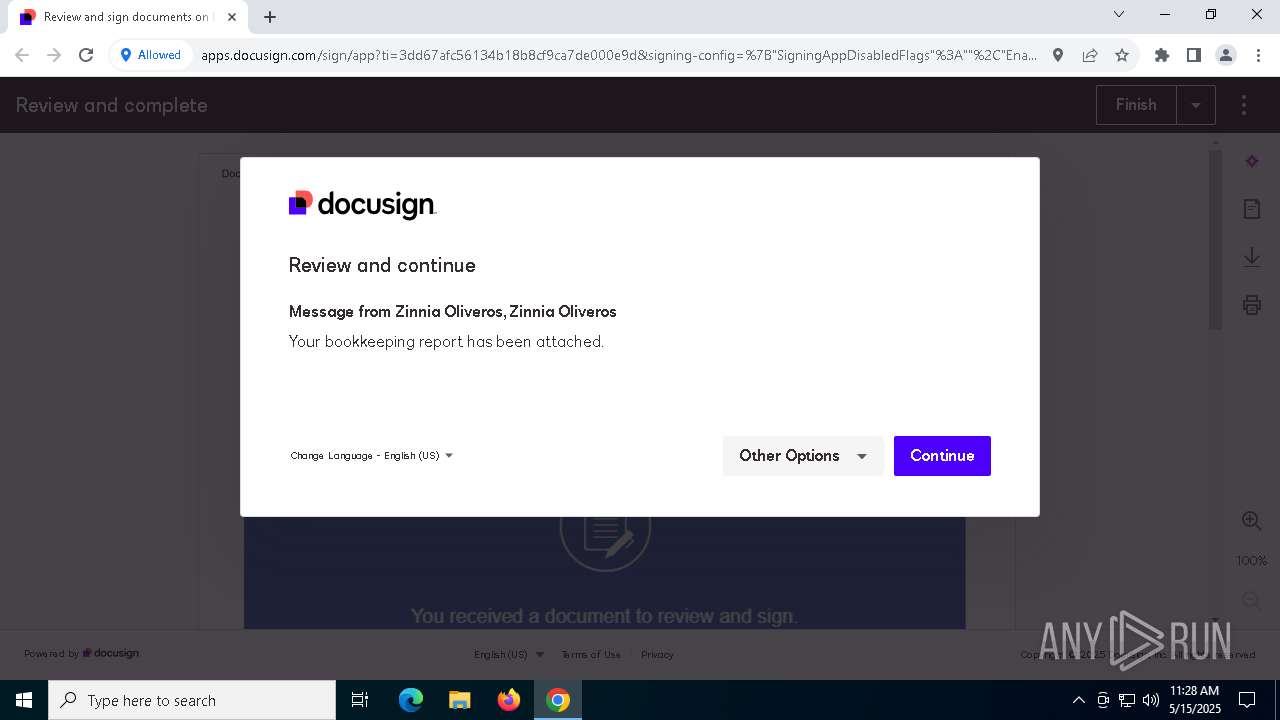The width and height of the screenshot is (1280, 720).
Task: Click the zoom in magnifier icon
Action: pyautogui.click(x=1251, y=520)
